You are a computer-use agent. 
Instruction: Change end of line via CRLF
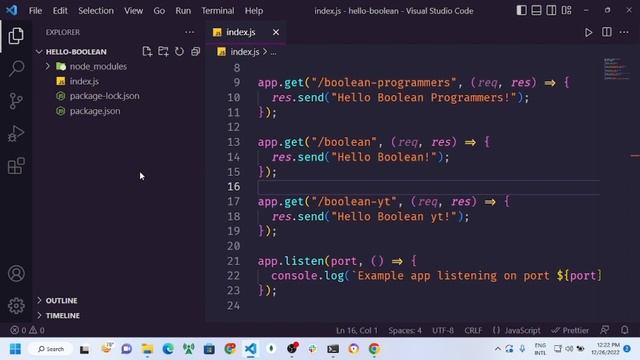473,330
